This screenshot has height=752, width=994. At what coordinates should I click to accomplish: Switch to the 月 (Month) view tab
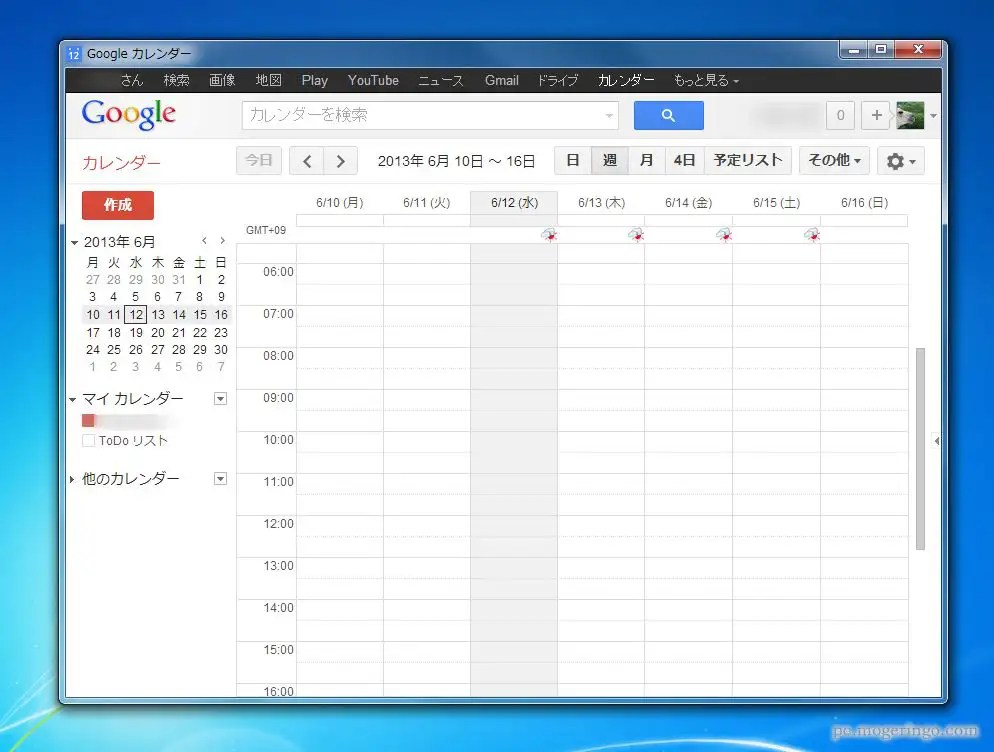(646, 159)
